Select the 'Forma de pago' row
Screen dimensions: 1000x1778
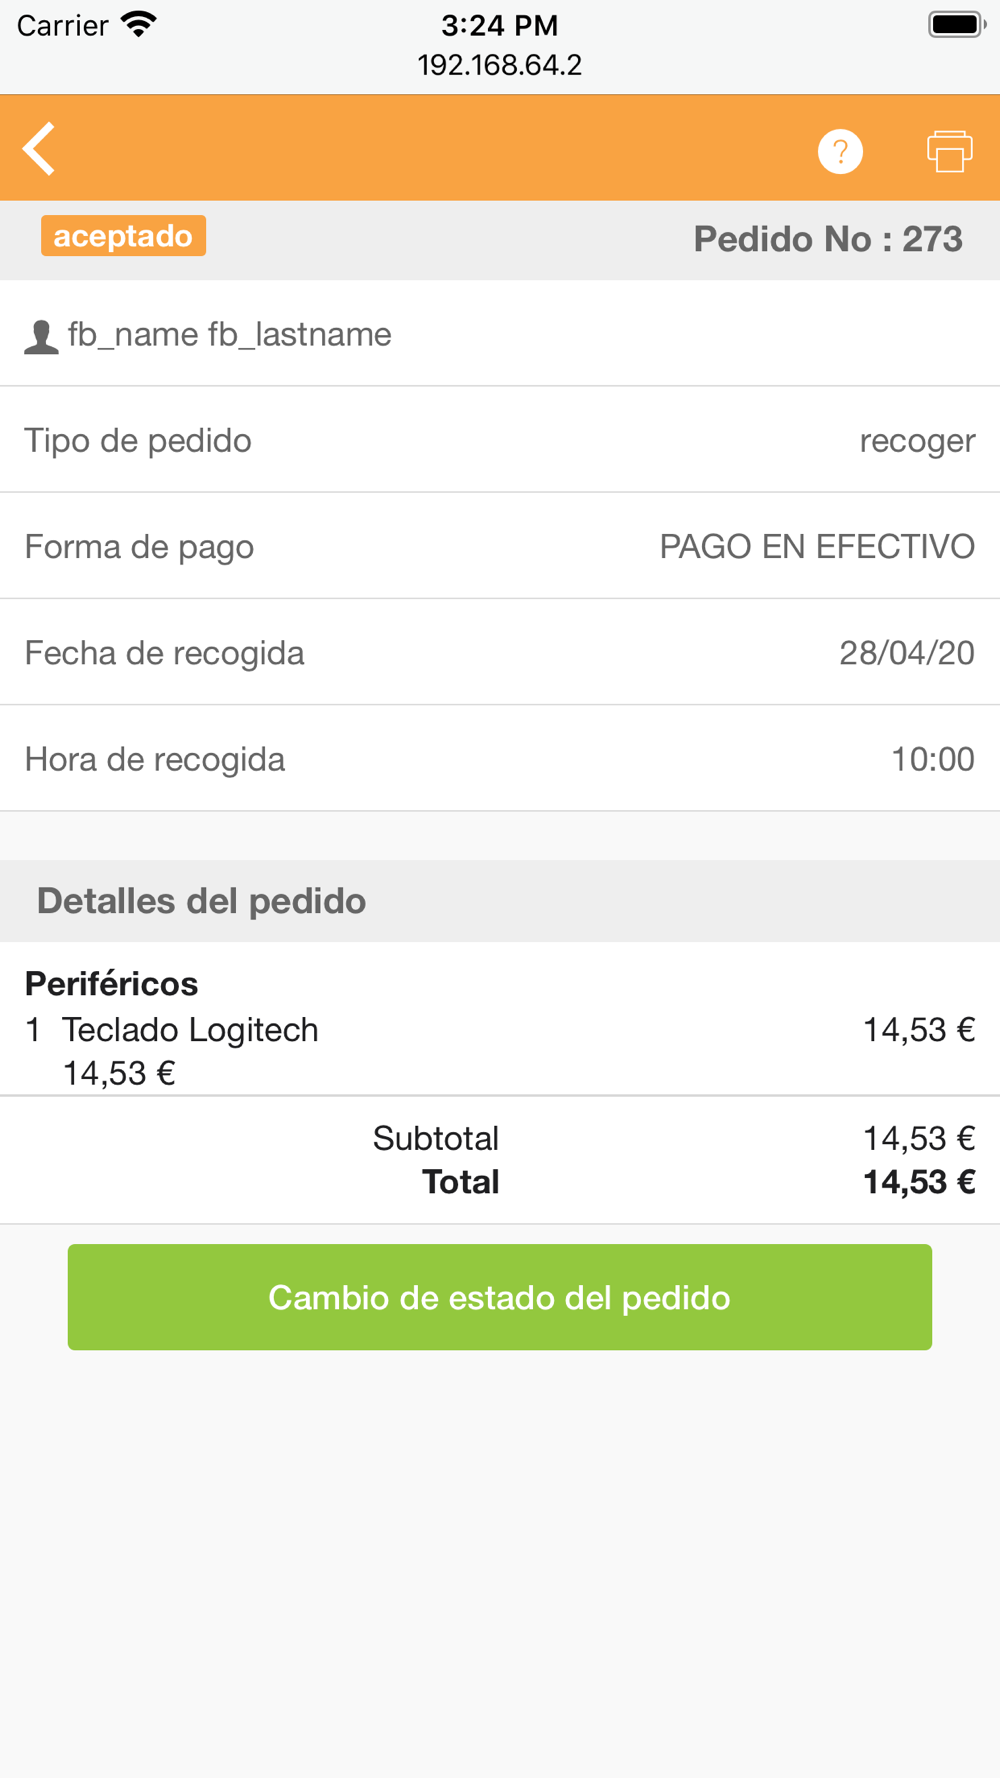point(500,546)
